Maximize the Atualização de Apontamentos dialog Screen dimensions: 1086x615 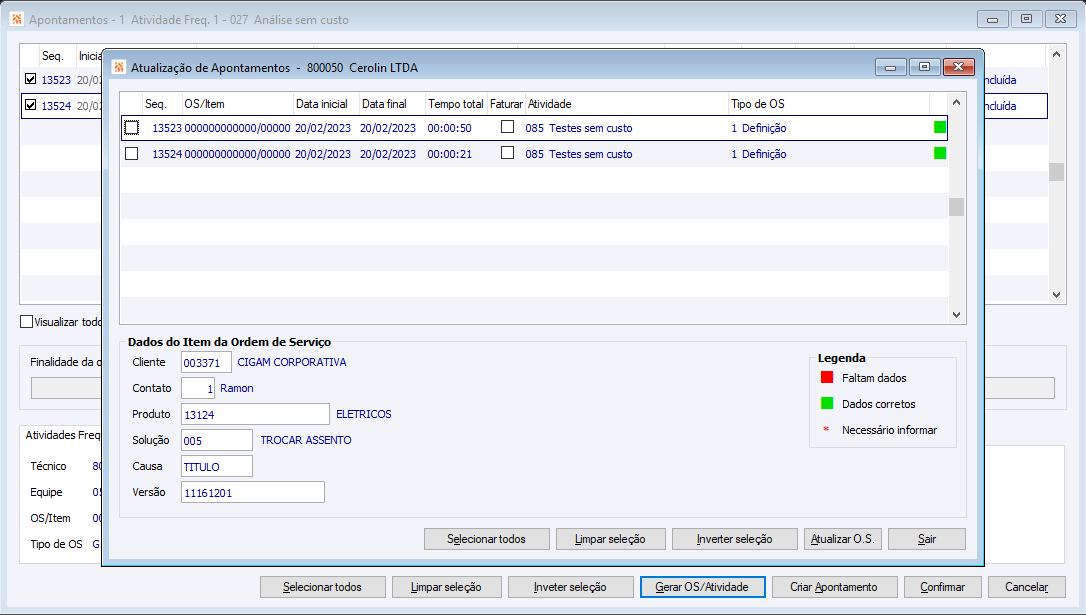point(925,66)
